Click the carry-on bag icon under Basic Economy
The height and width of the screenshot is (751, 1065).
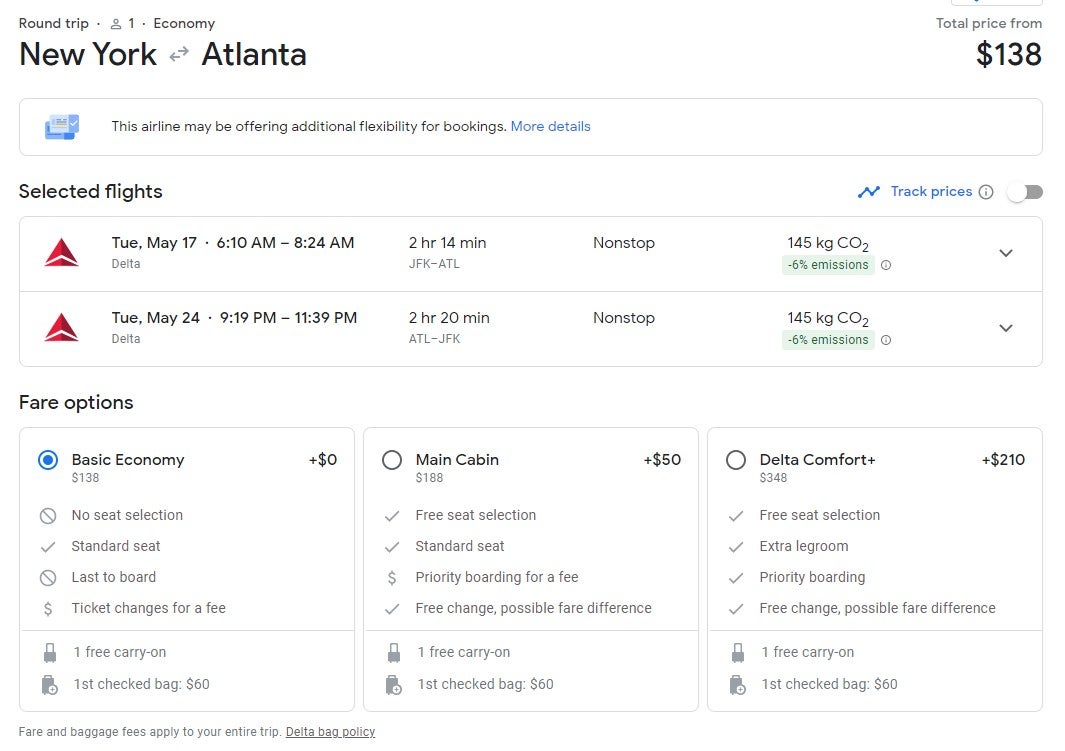tap(48, 651)
